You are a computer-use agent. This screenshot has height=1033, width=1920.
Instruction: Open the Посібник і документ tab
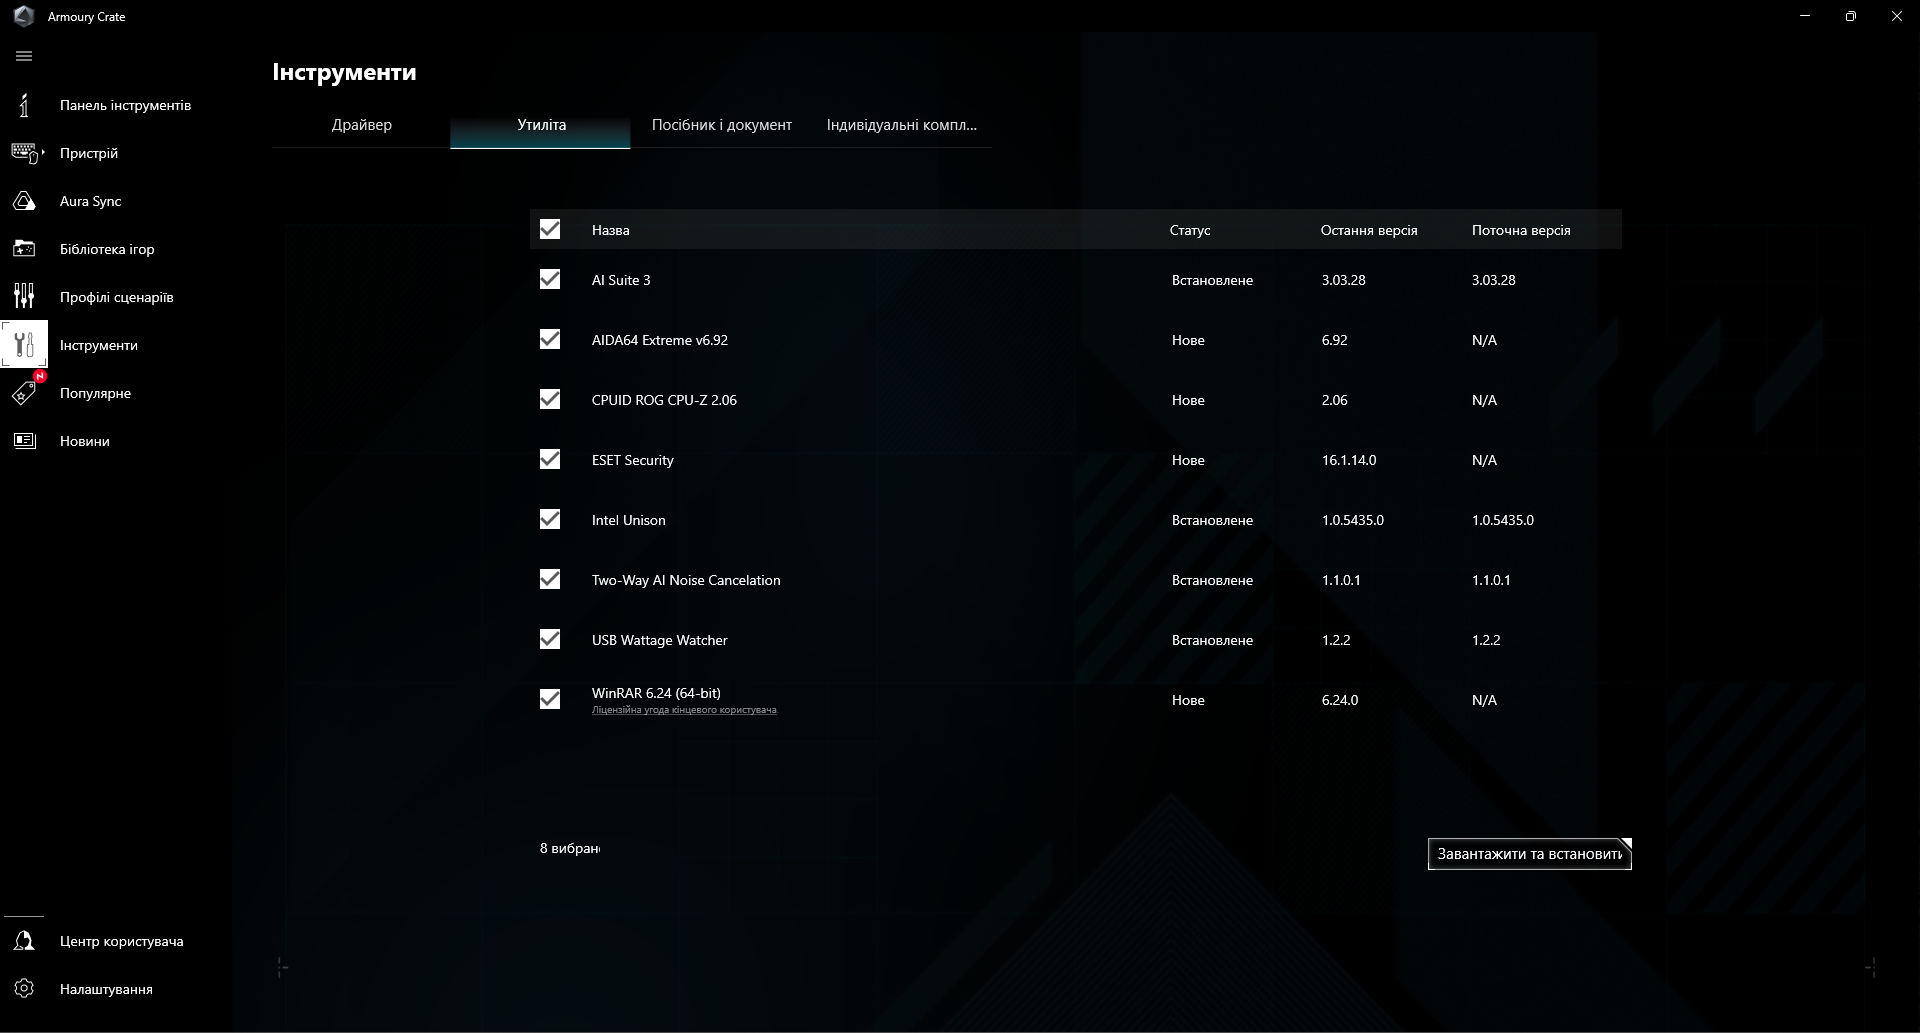721,125
